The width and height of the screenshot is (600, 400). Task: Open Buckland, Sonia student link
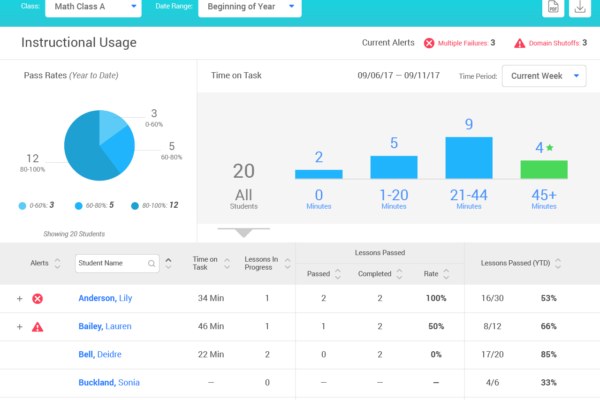coord(109,382)
